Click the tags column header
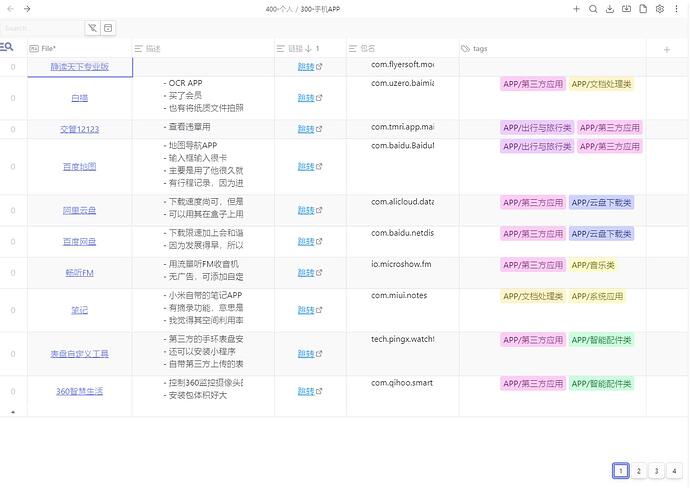690x490 pixels. (x=480, y=48)
